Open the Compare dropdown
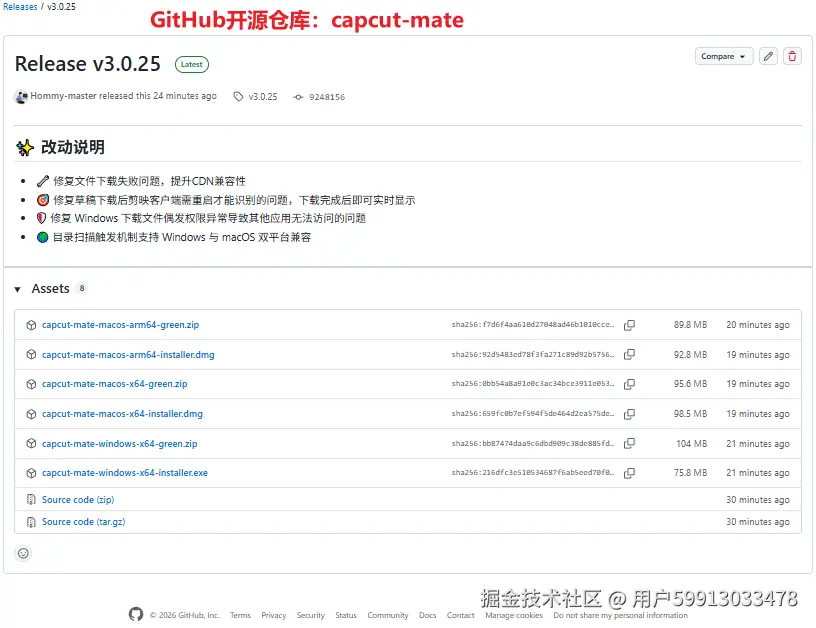Screen dimensions: 816x628 pyautogui.click(x=723, y=56)
